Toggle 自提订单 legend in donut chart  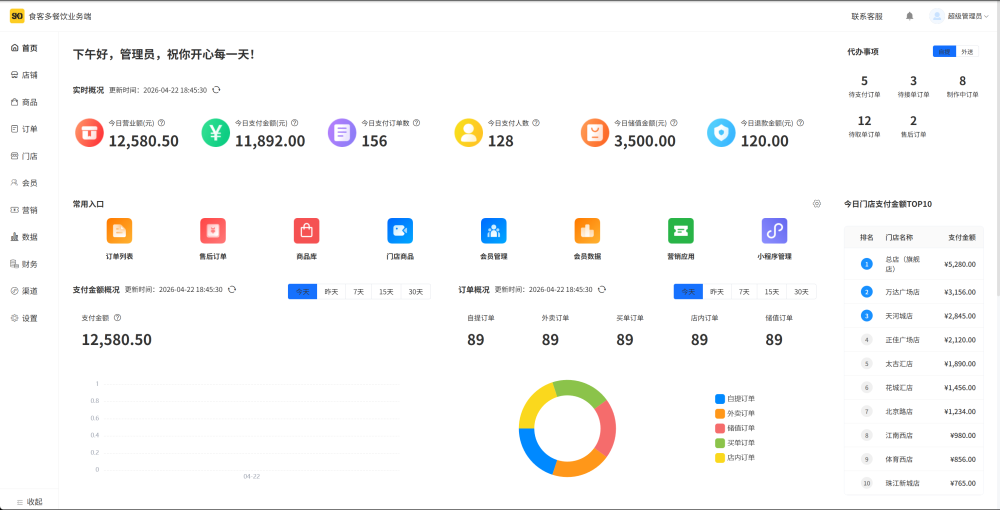[735, 399]
